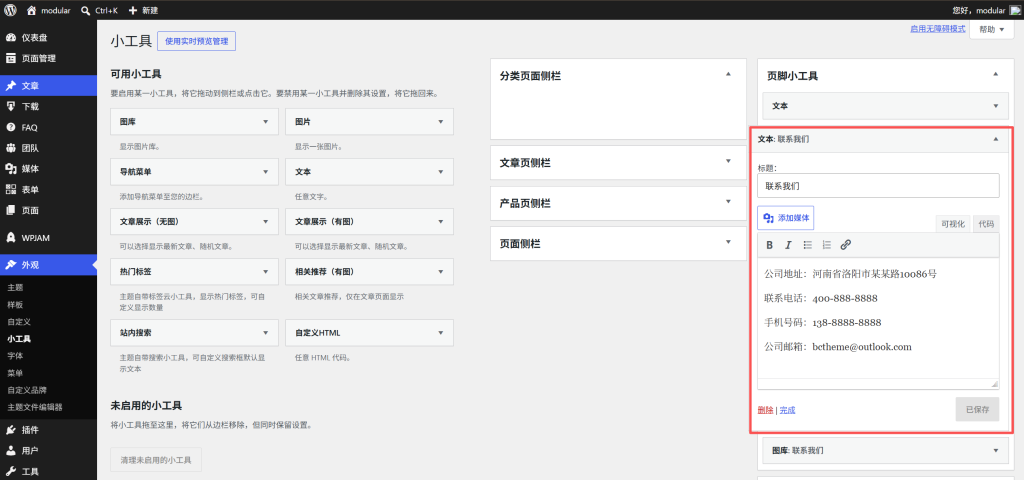This screenshot has height=480, width=1024.
Task: Click 清理未启用的小工具 button
Action: point(156,460)
